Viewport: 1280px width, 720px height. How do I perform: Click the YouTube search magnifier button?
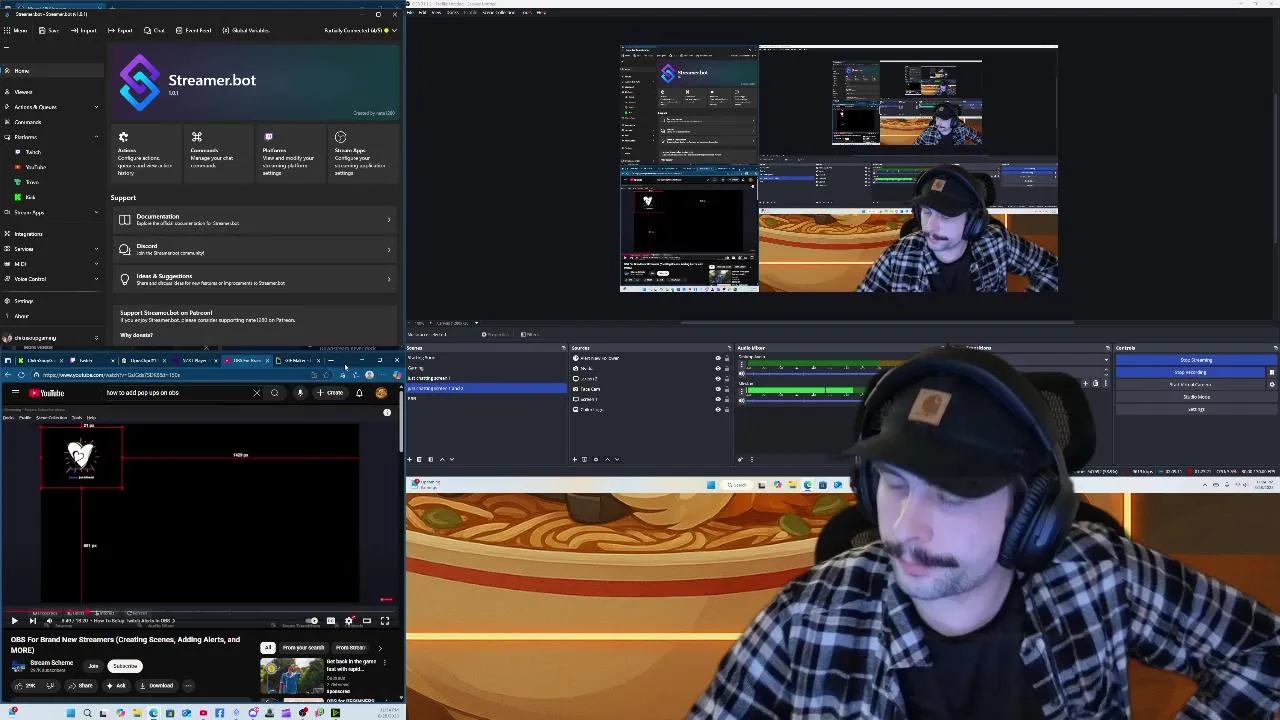tap(275, 393)
